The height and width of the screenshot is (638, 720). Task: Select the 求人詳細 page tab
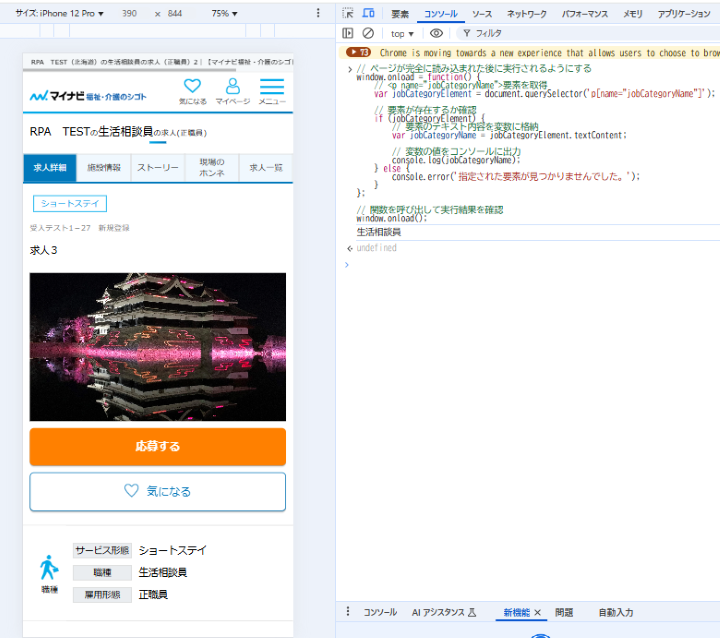click(50, 168)
